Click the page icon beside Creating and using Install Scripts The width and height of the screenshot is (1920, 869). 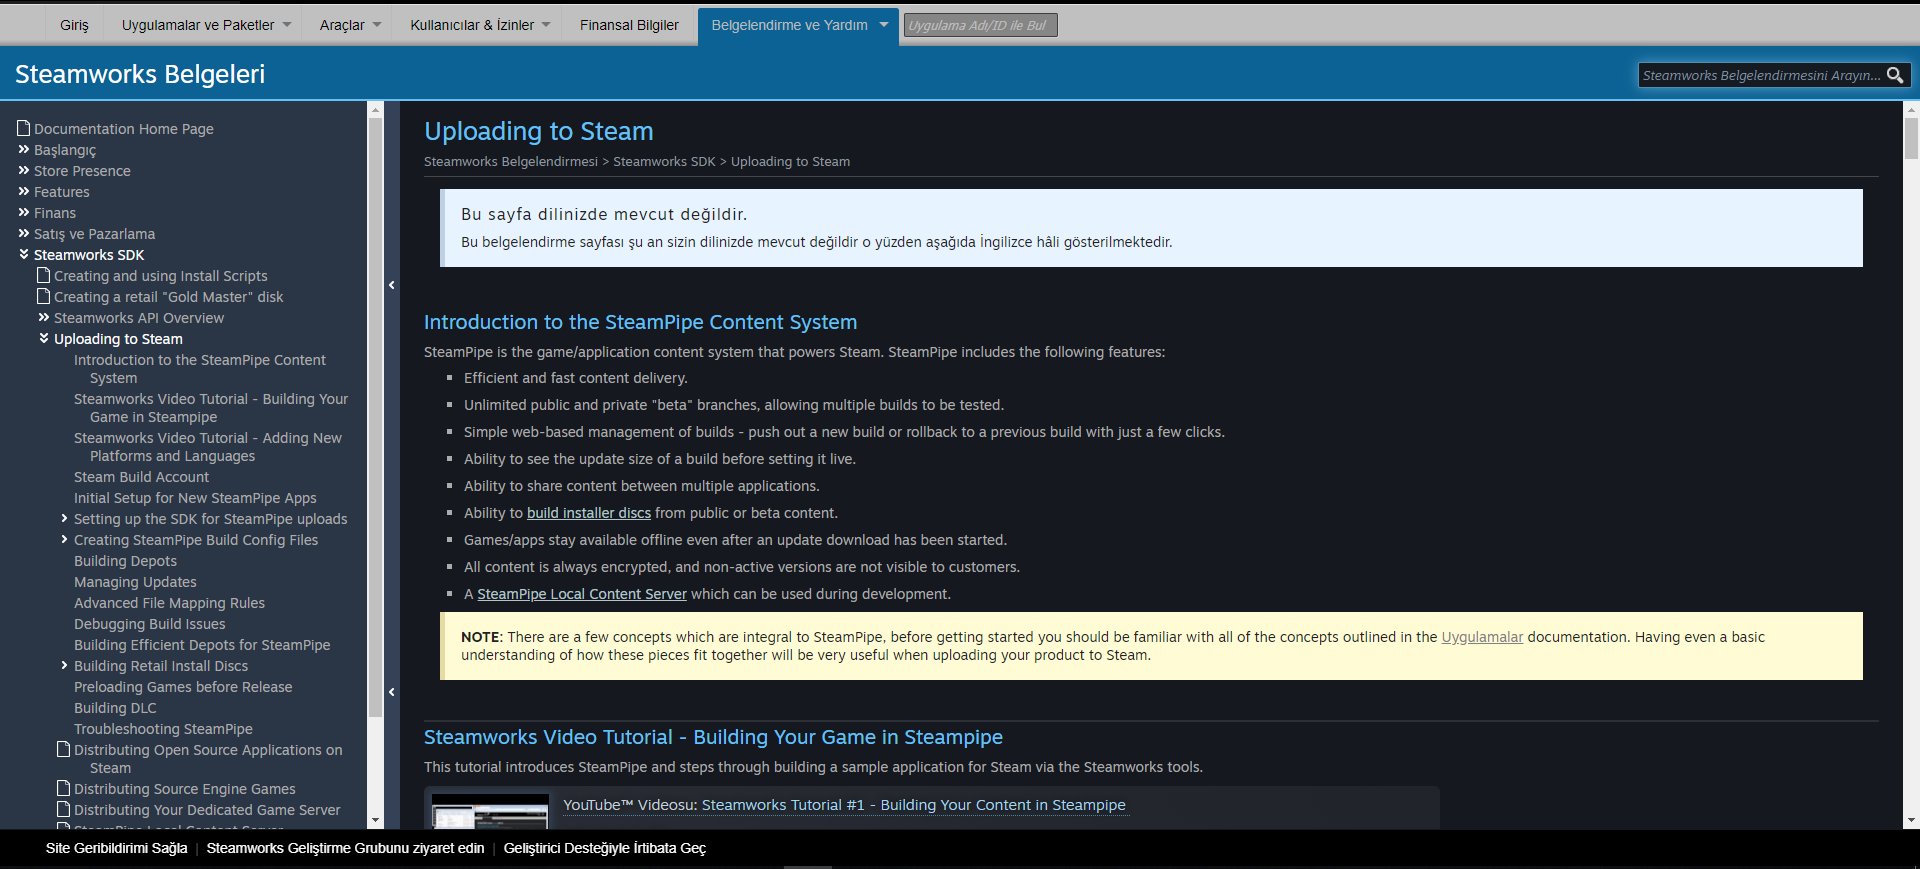click(44, 275)
